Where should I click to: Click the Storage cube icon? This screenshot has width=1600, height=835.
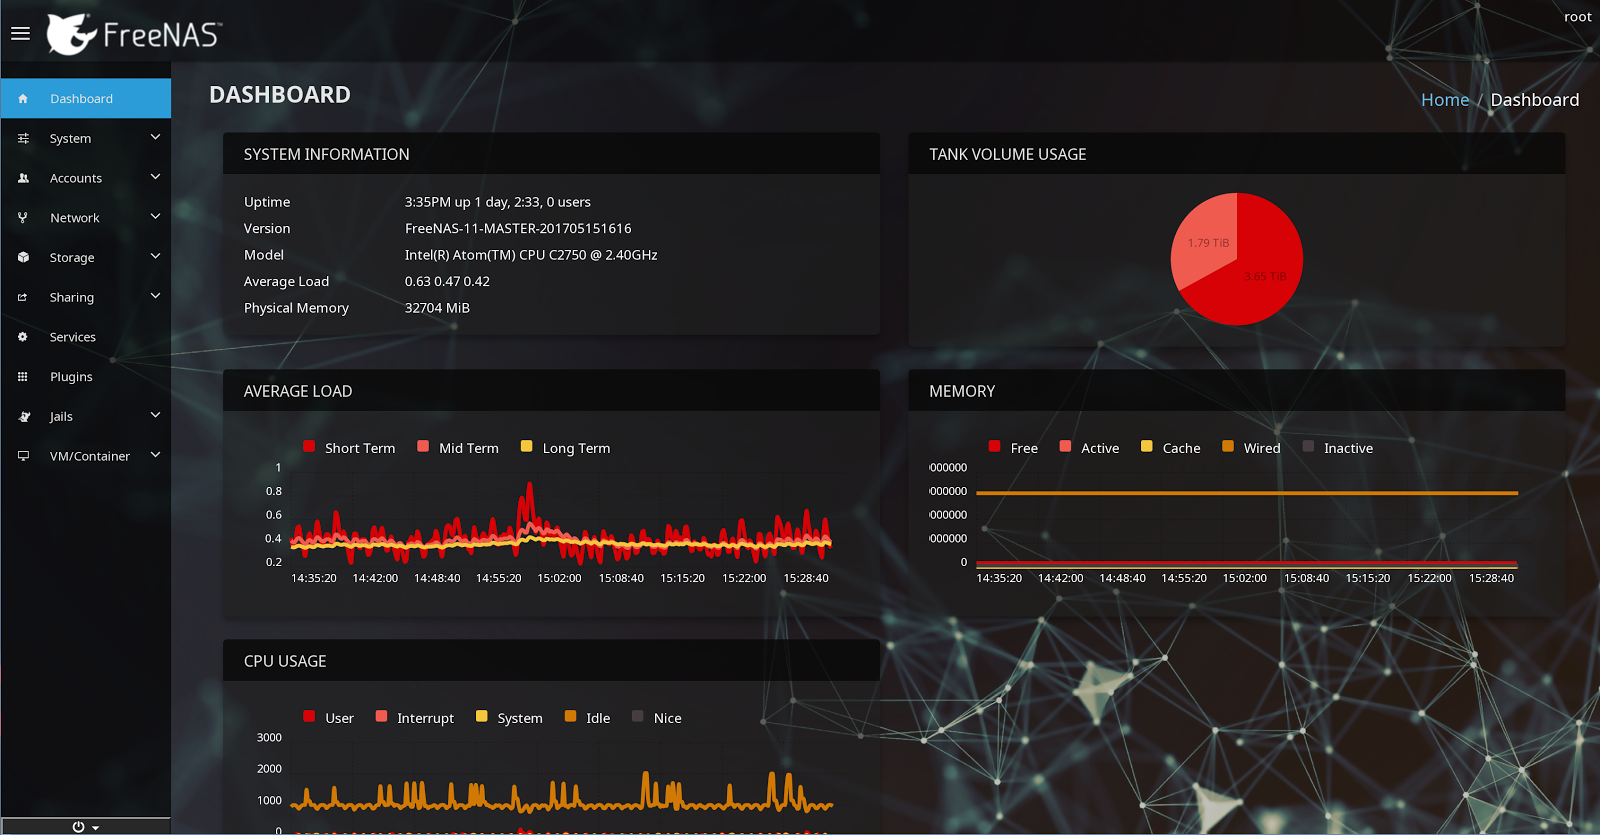click(23, 257)
